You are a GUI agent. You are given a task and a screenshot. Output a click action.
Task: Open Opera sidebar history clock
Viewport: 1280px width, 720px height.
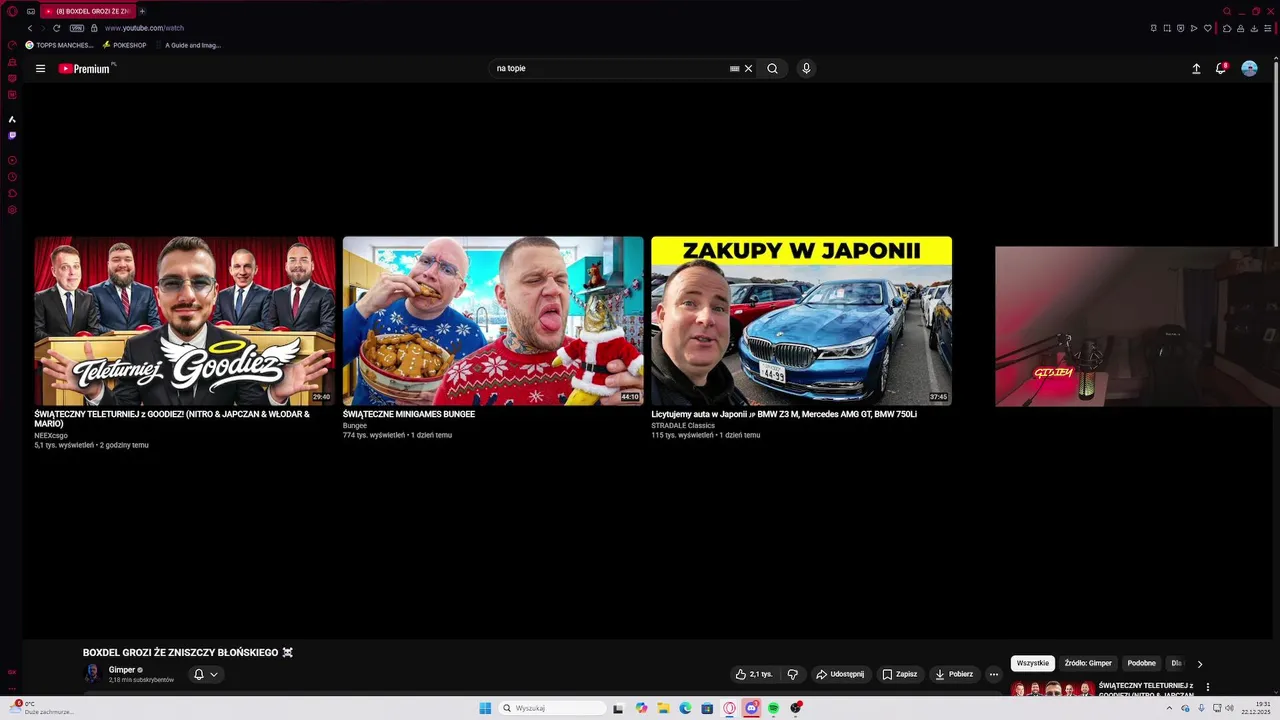tap(12, 177)
